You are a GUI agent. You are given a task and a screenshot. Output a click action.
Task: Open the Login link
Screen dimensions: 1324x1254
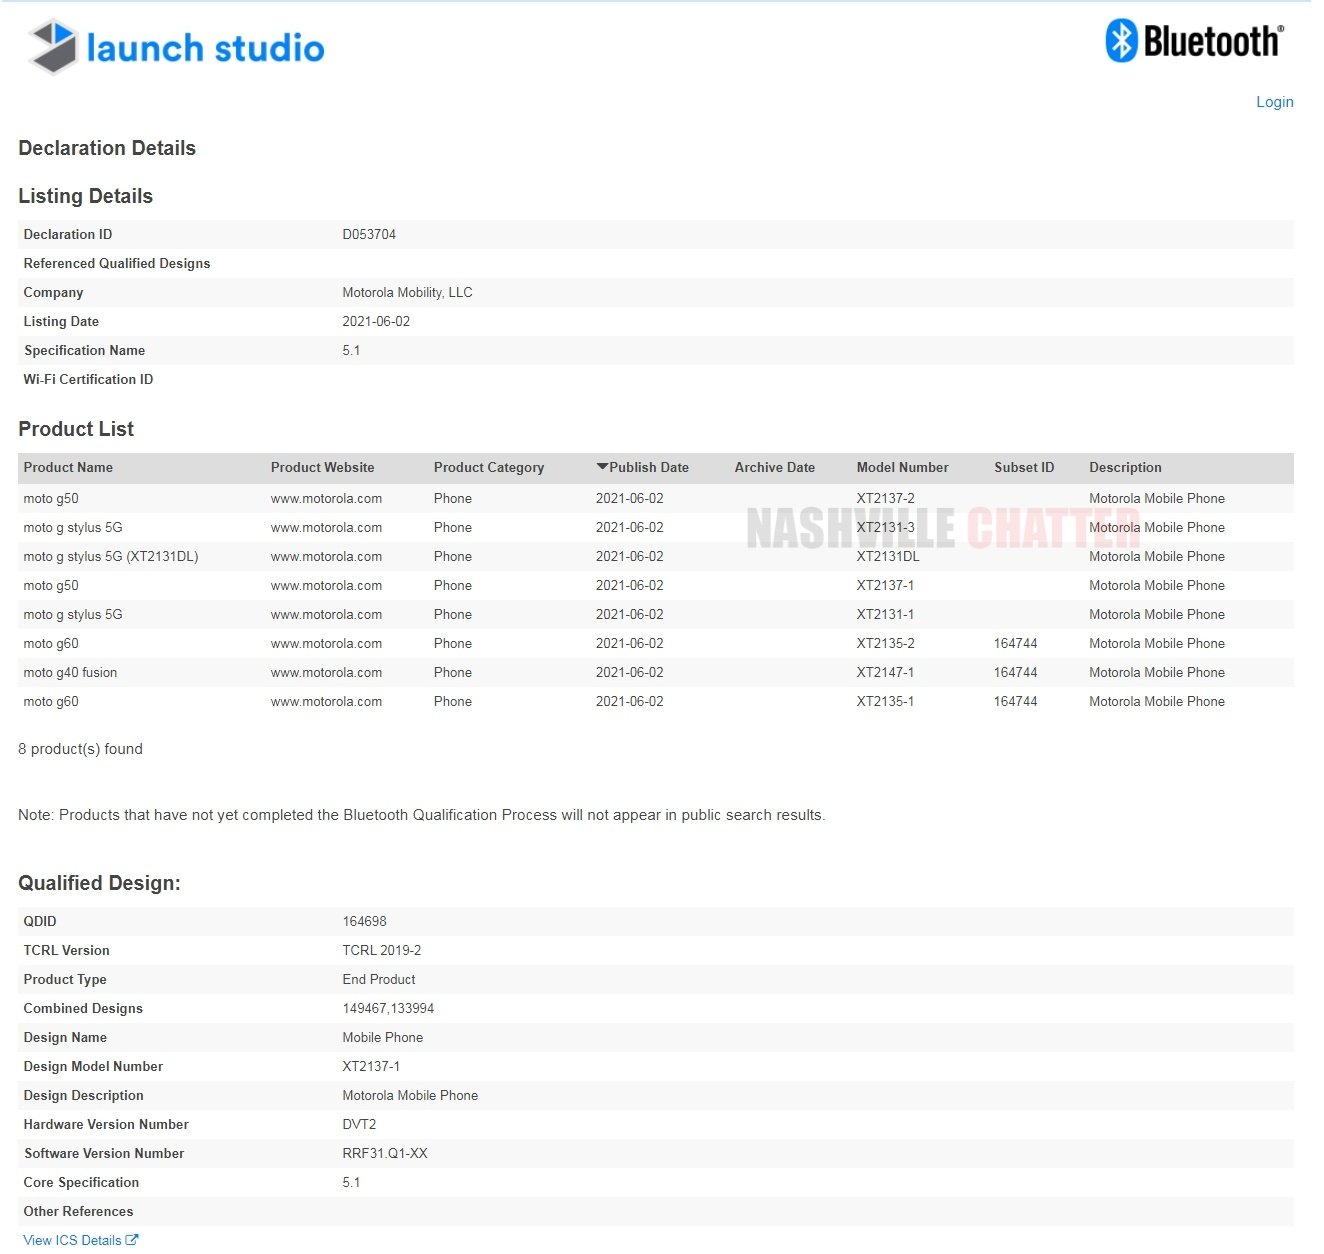1274,102
